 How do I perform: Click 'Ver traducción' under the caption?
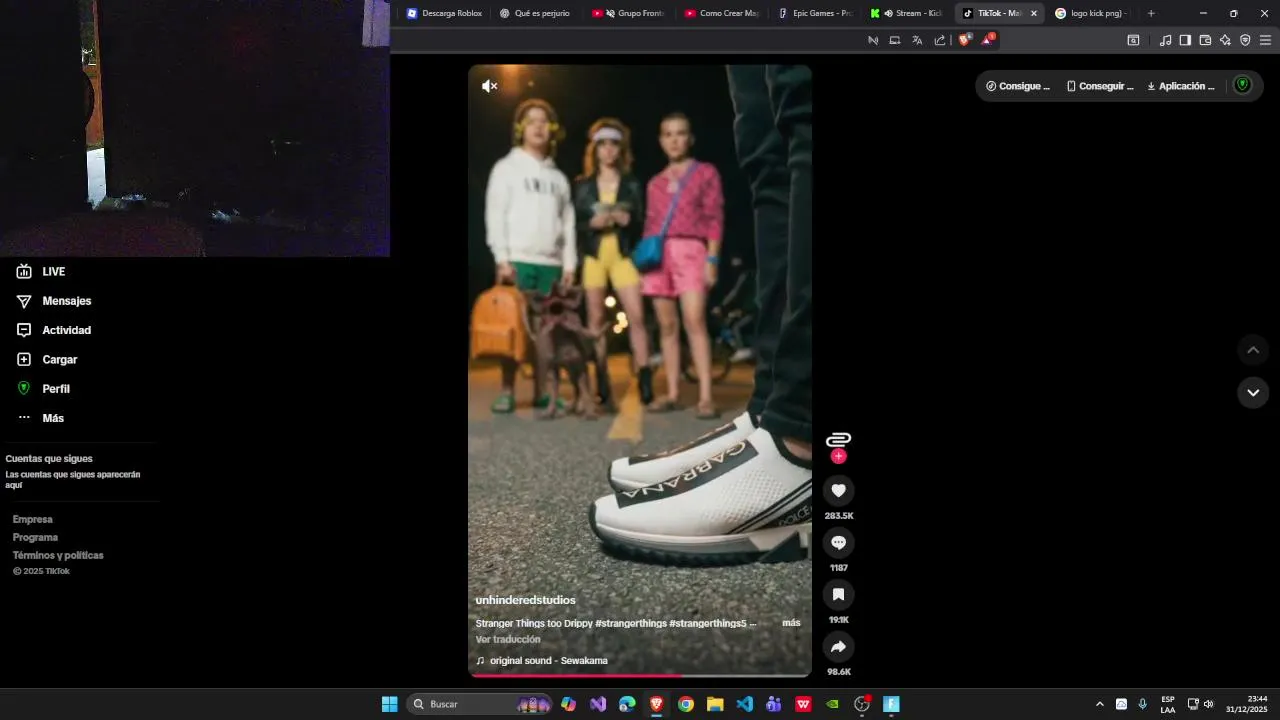(x=508, y=639)
